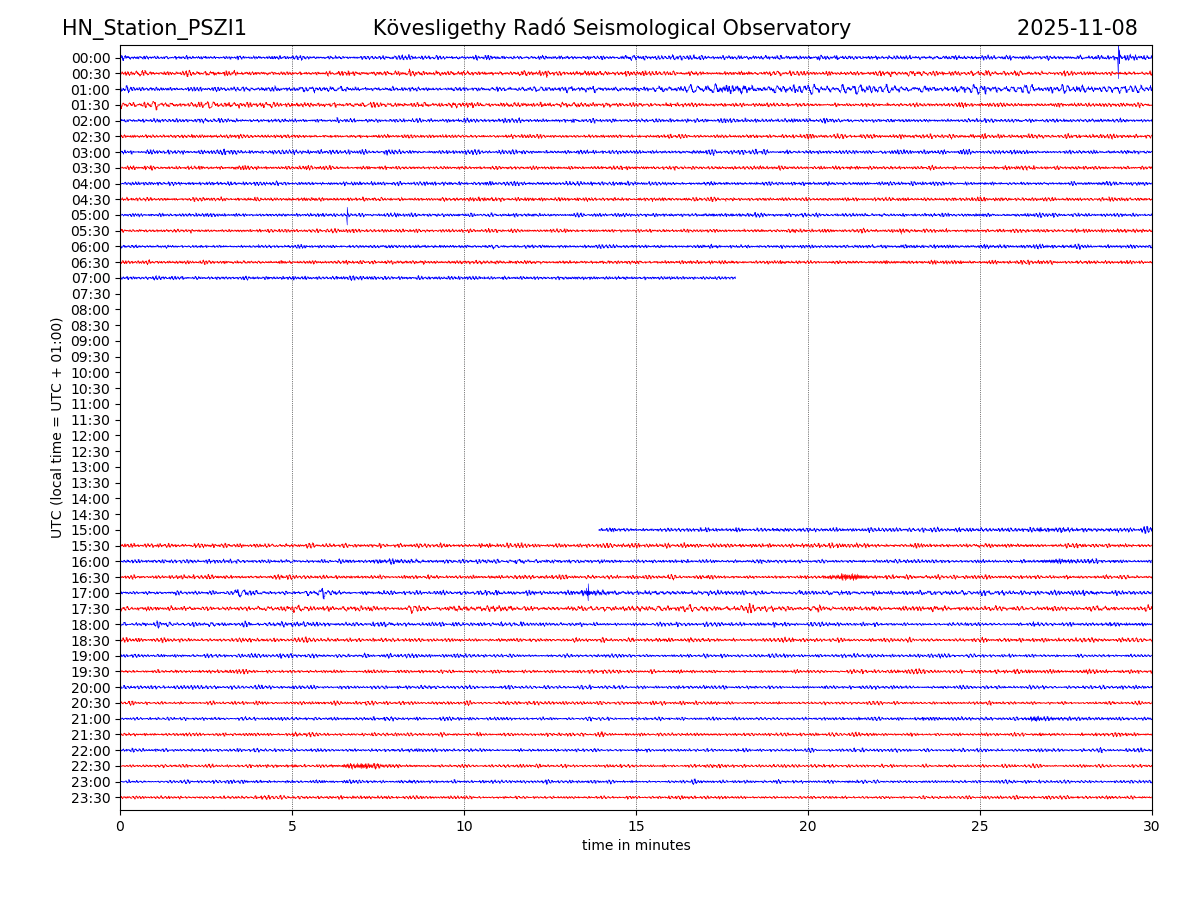This screenshot has width=1200, height=900.
Task: Click the dense red burst on the 22:30 trace
Action: pos(362,766)
